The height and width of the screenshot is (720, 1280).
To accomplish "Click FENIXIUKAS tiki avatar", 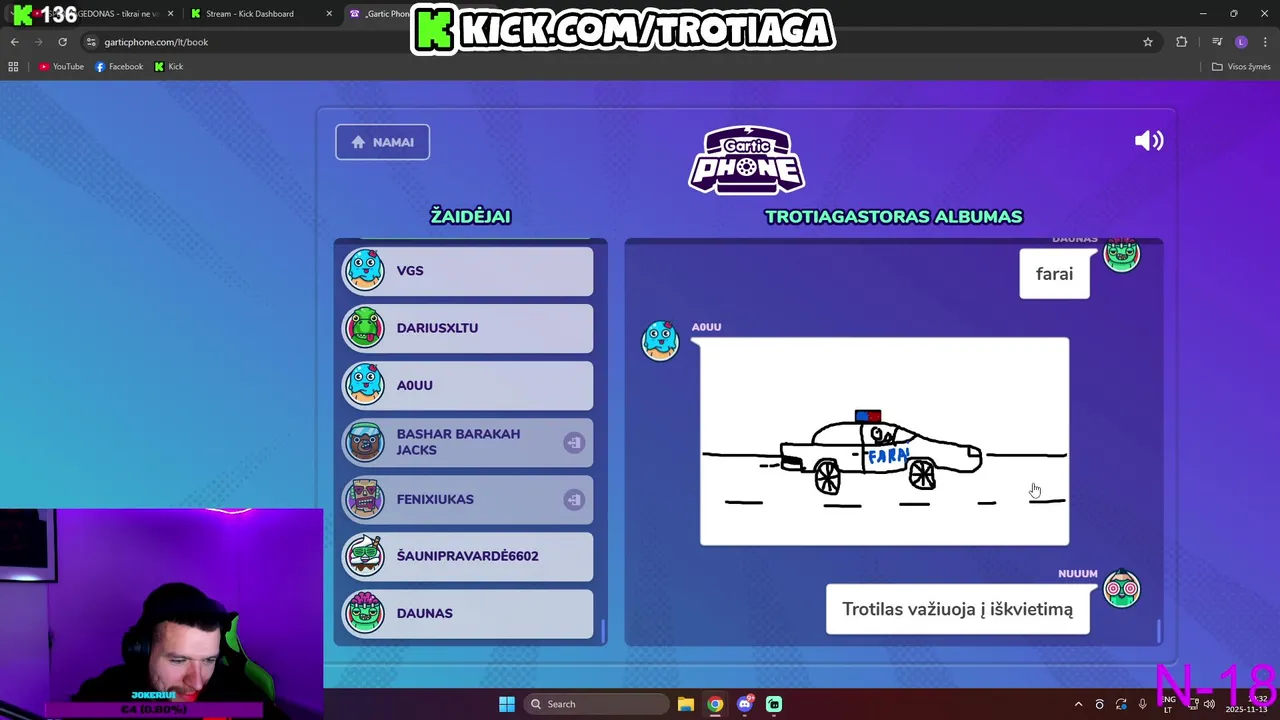I will pyautogui.click(x=364, y=499).
